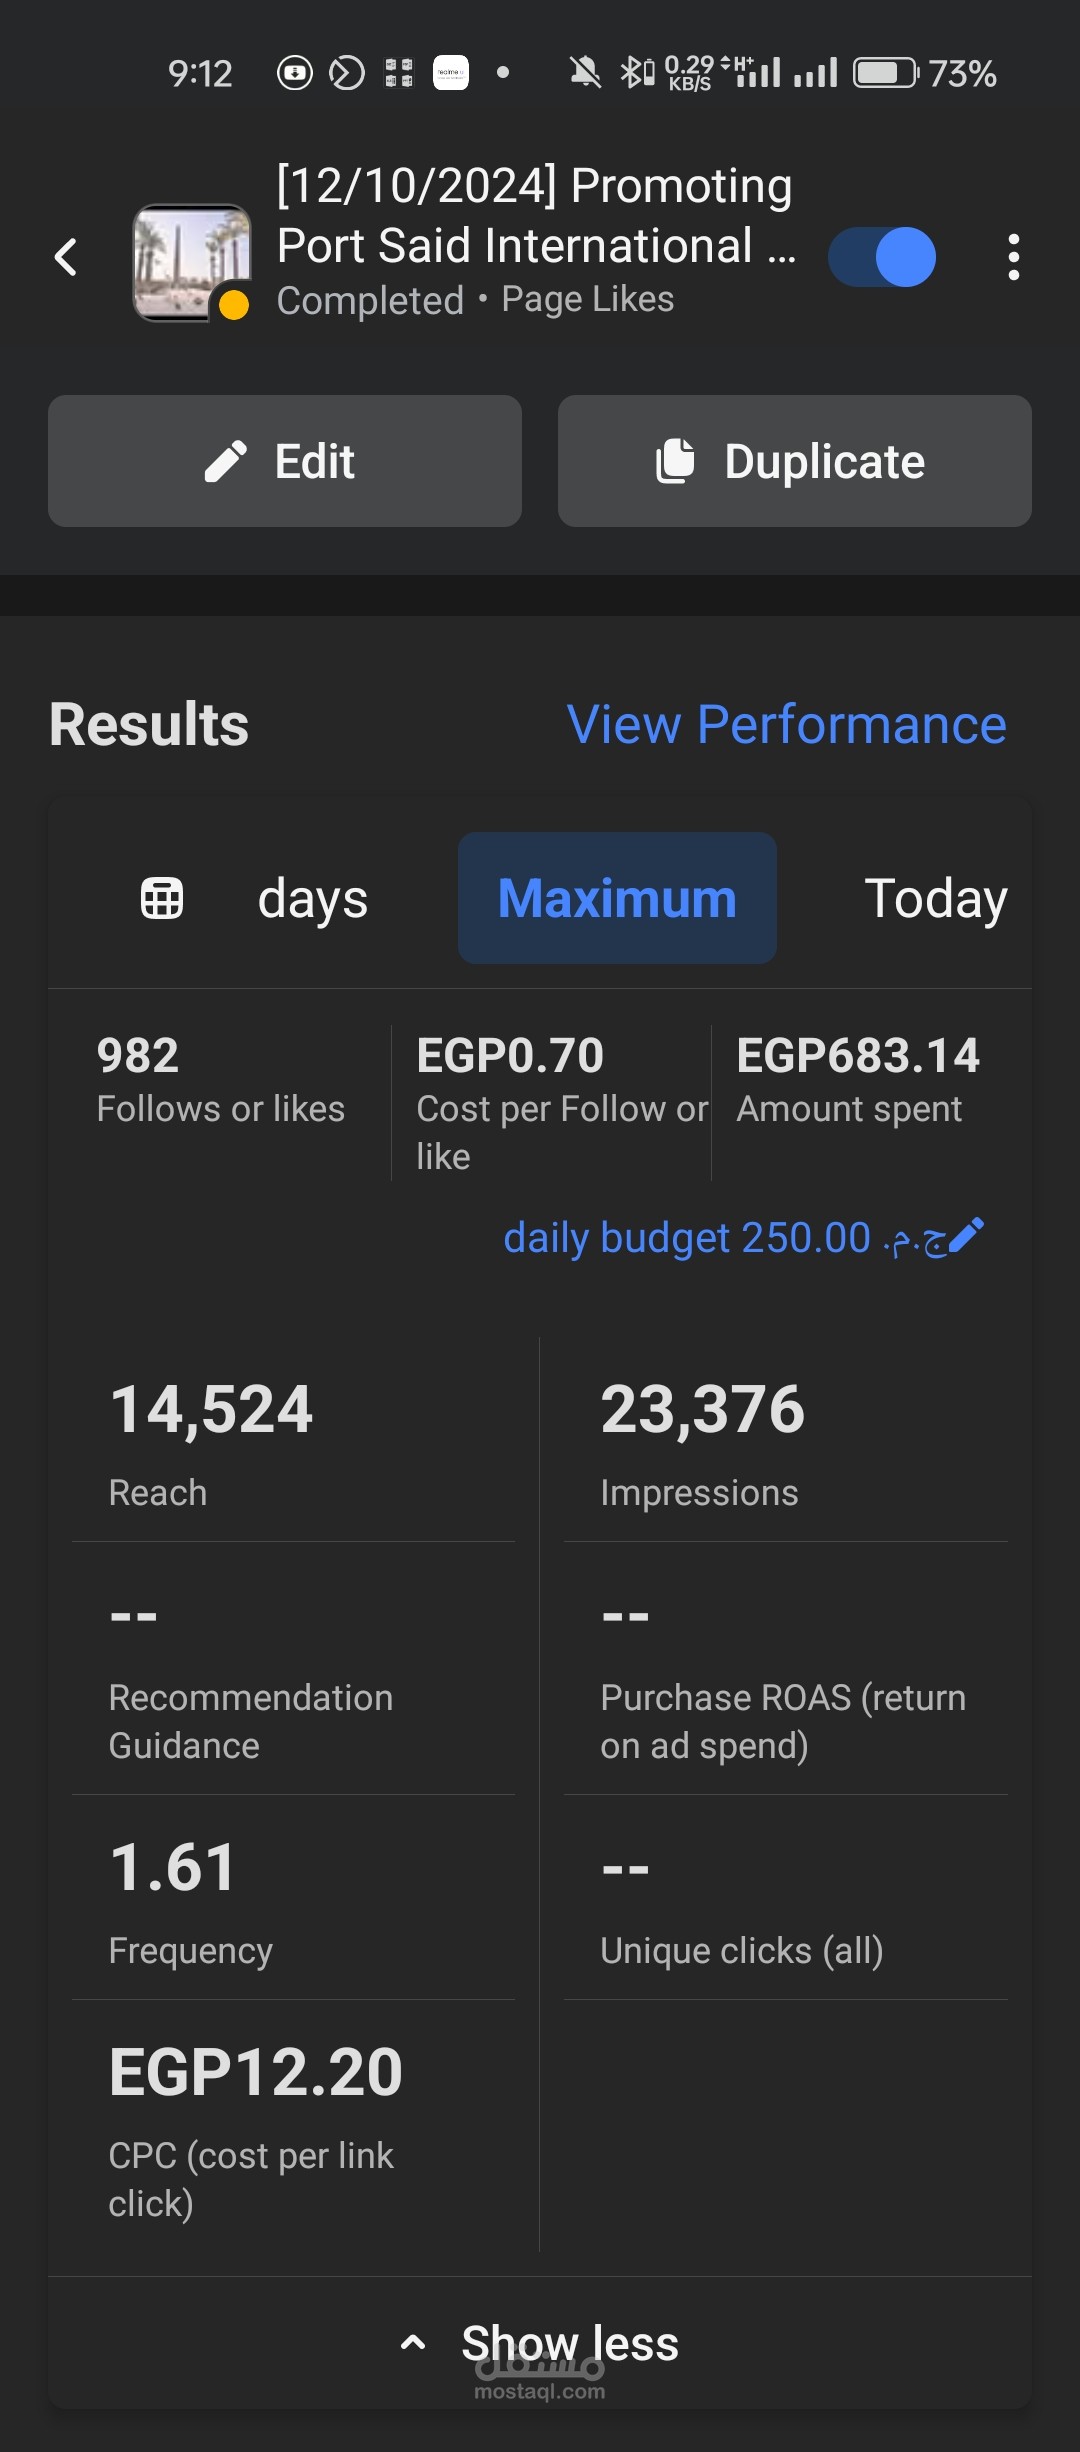Open the three-dot options menu
The height and width of the screenshot is (2452, 1080).
(x=1014, y=257)
